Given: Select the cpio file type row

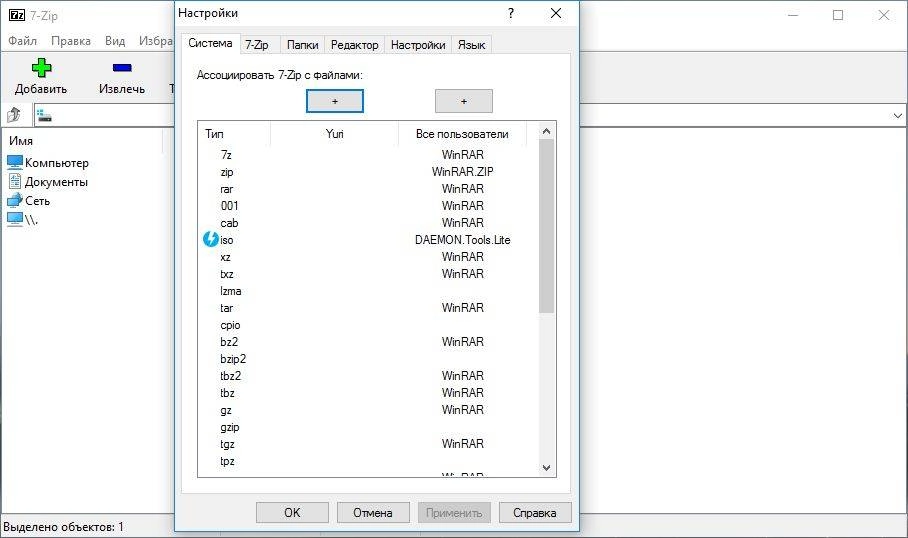Looking at the screenshot, I should pos(368,325).
